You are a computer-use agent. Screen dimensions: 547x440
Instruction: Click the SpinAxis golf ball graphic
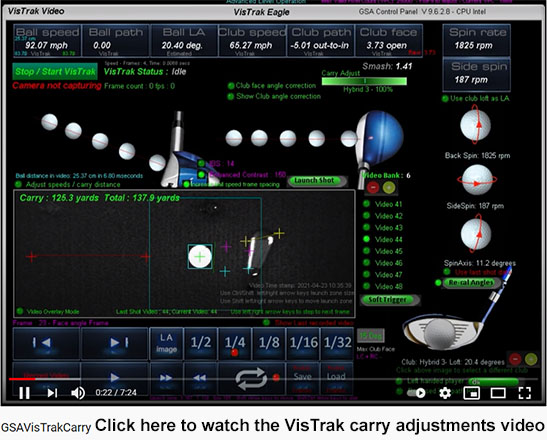(476, 233)
